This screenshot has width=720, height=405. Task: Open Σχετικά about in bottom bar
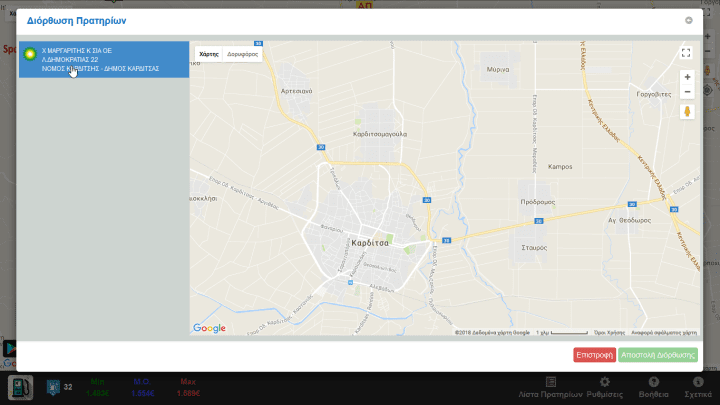[x=698, y=388]
